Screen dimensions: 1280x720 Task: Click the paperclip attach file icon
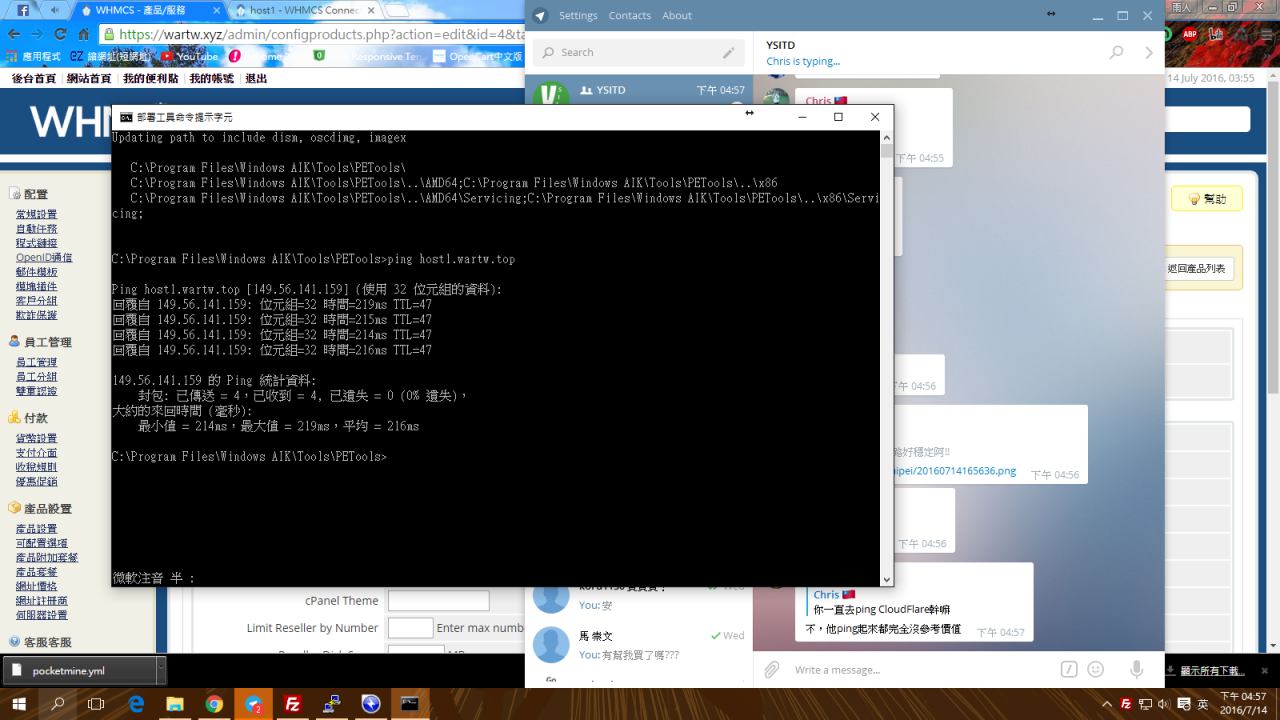(771, 670)
